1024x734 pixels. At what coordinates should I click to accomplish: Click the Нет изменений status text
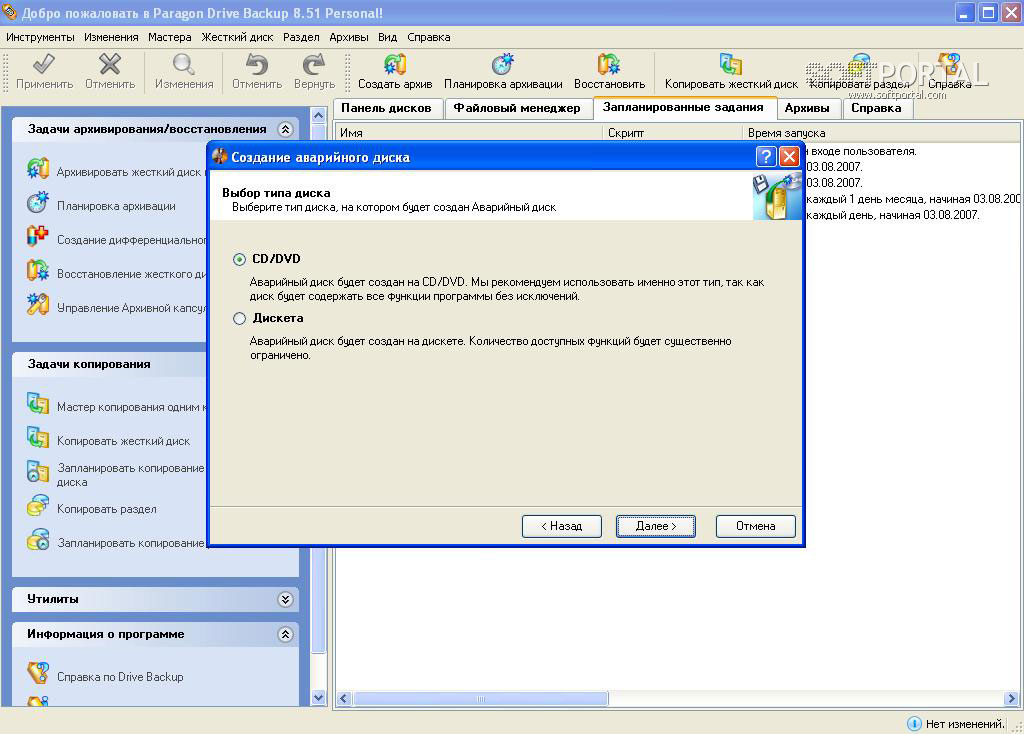tap(965, 724)
